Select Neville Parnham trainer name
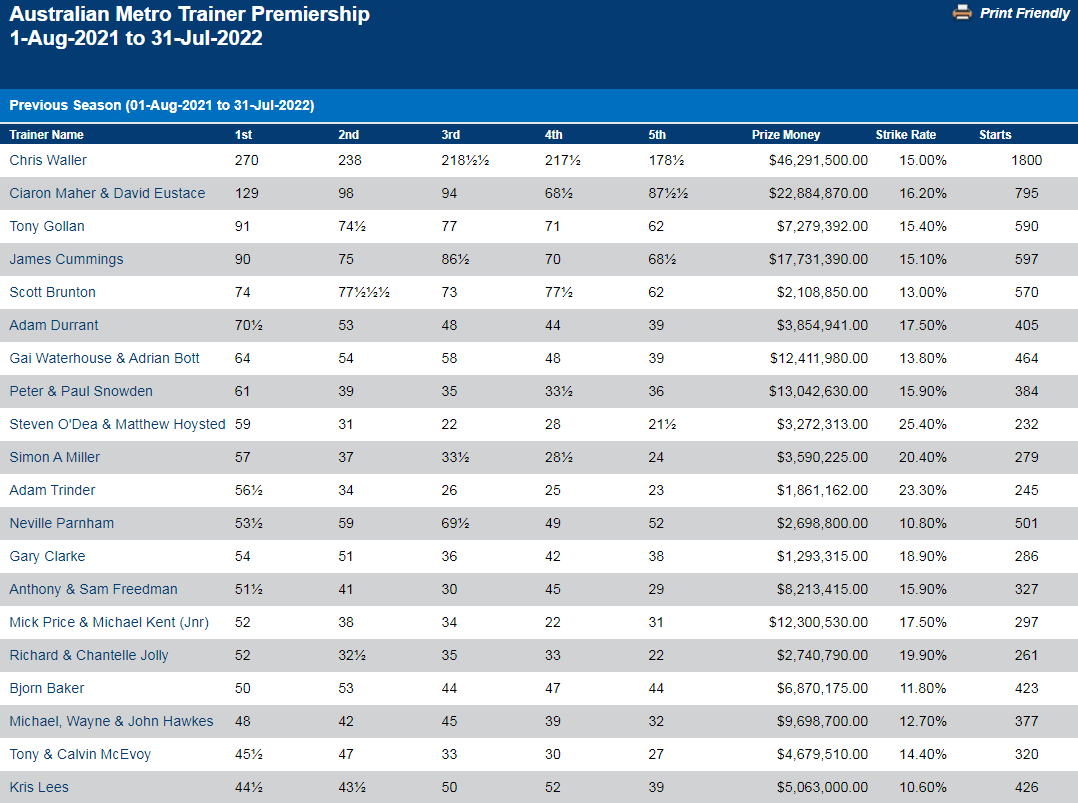Image resolution: width=1078 pixels, height=803 pixels. coord(62,523)
